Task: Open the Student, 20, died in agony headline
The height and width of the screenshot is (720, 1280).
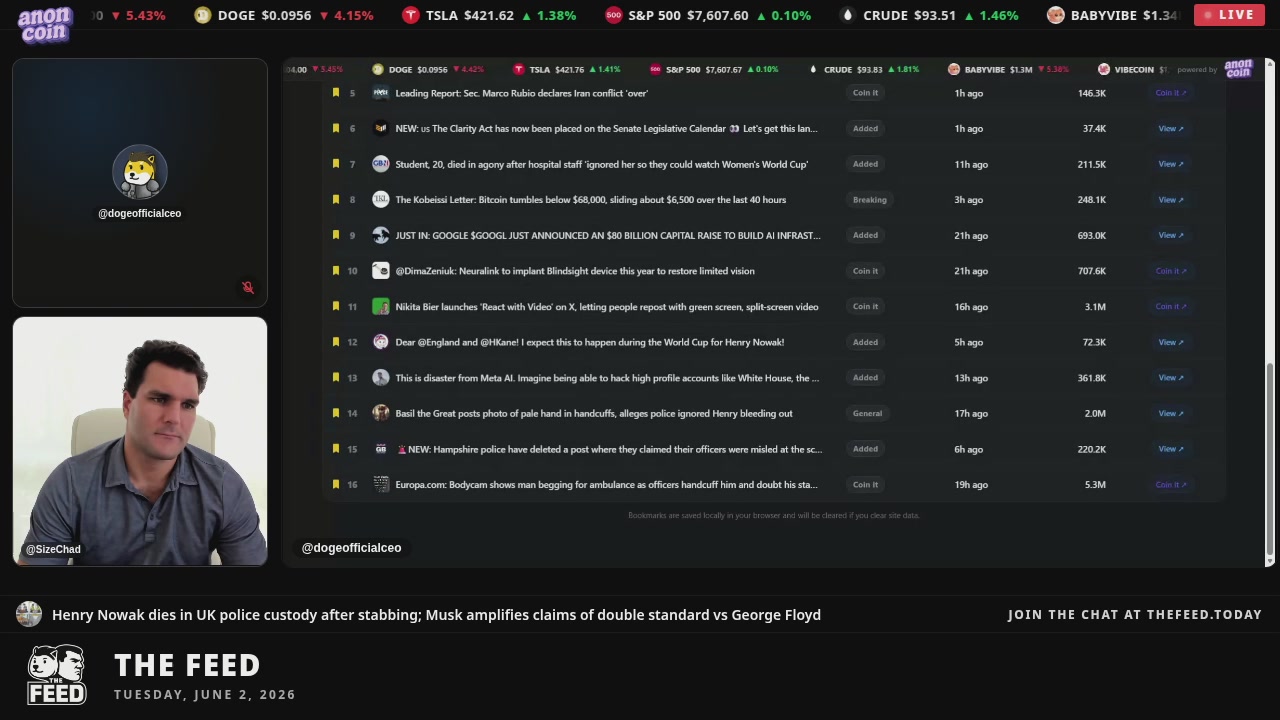Action: pyautogui.click(x=602, y=164)
